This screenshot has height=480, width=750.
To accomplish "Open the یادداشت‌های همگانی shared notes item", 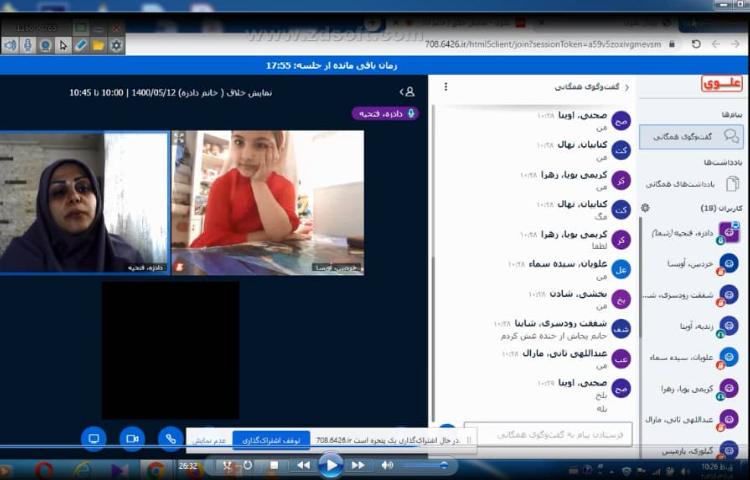I will [x=691, y=184].
